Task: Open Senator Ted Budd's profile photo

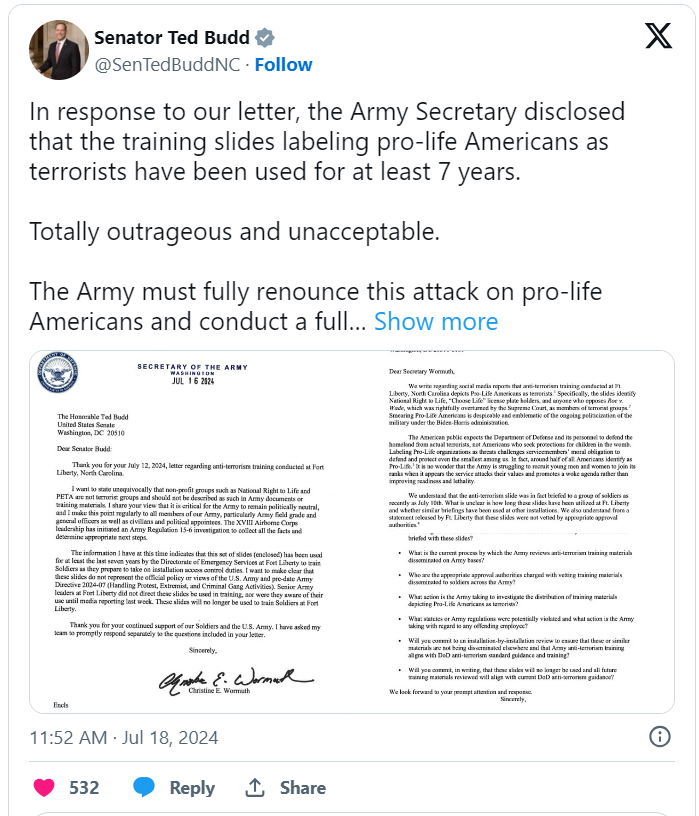Action: click(58, 50)
